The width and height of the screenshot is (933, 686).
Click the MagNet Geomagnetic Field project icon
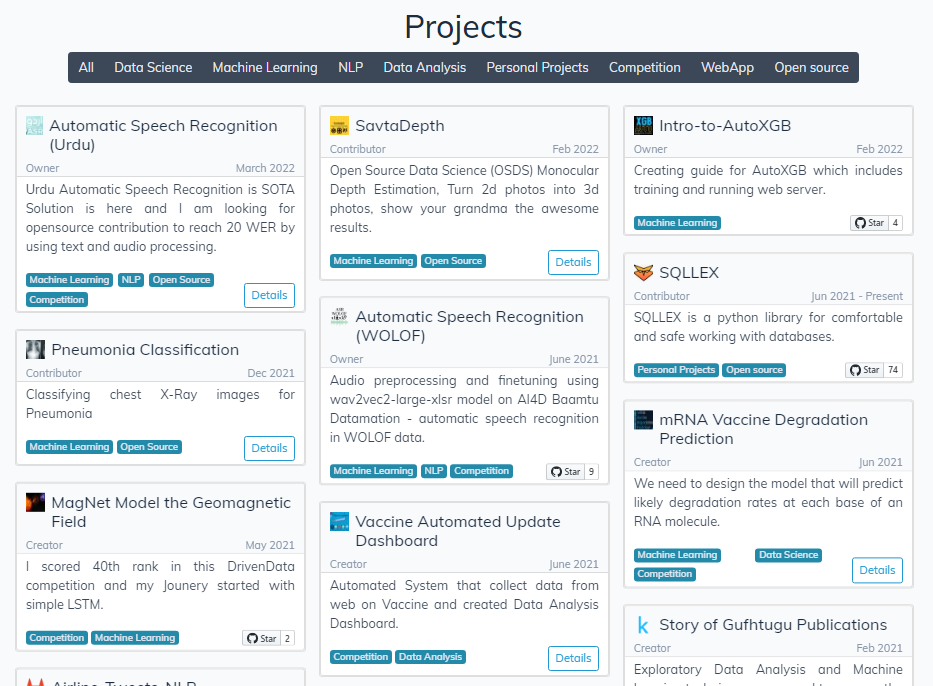tap(35, 502)
